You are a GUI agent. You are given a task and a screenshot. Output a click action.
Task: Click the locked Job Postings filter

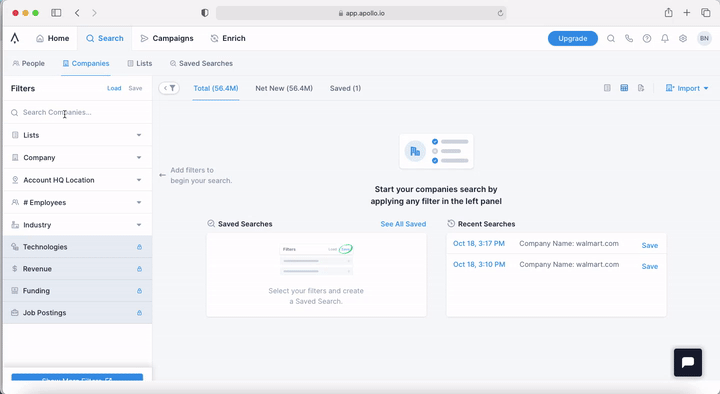tap(77, 313)
